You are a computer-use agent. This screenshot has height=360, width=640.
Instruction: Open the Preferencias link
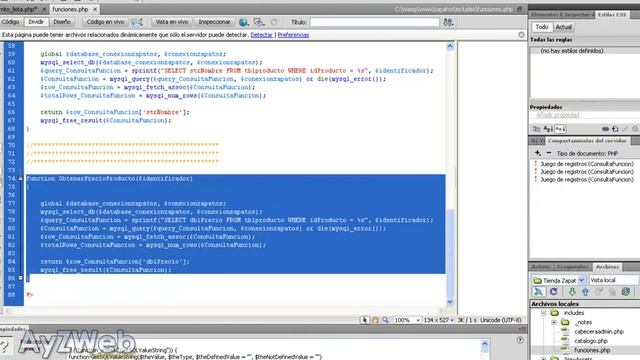(x=293, y=35)
